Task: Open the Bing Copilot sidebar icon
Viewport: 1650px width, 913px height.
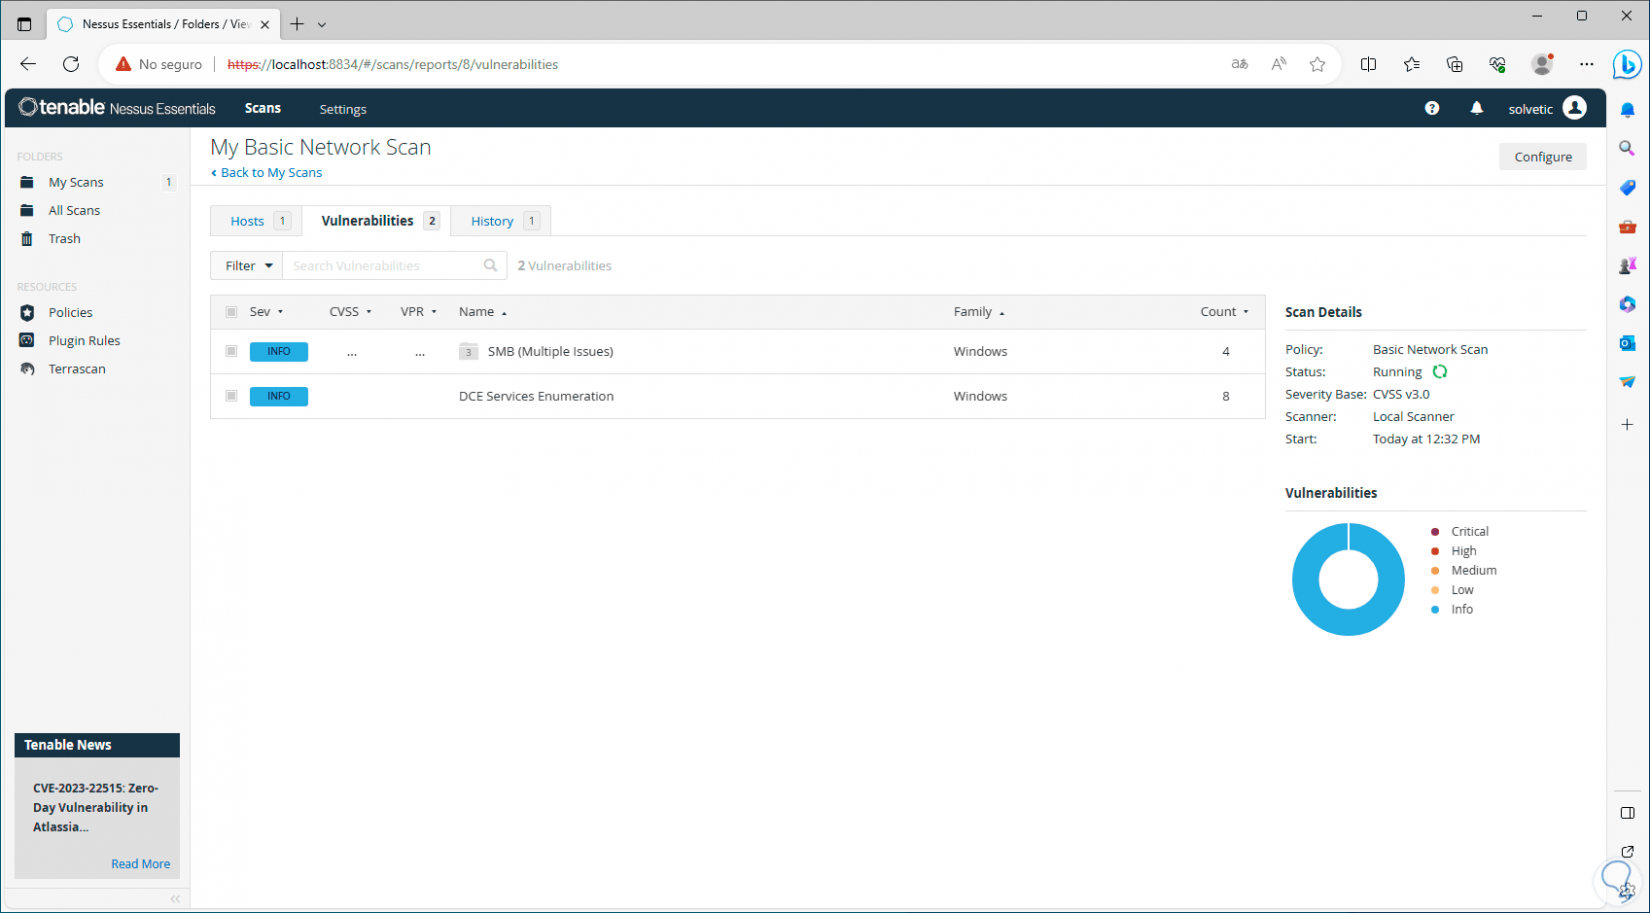Action: 1627,65
